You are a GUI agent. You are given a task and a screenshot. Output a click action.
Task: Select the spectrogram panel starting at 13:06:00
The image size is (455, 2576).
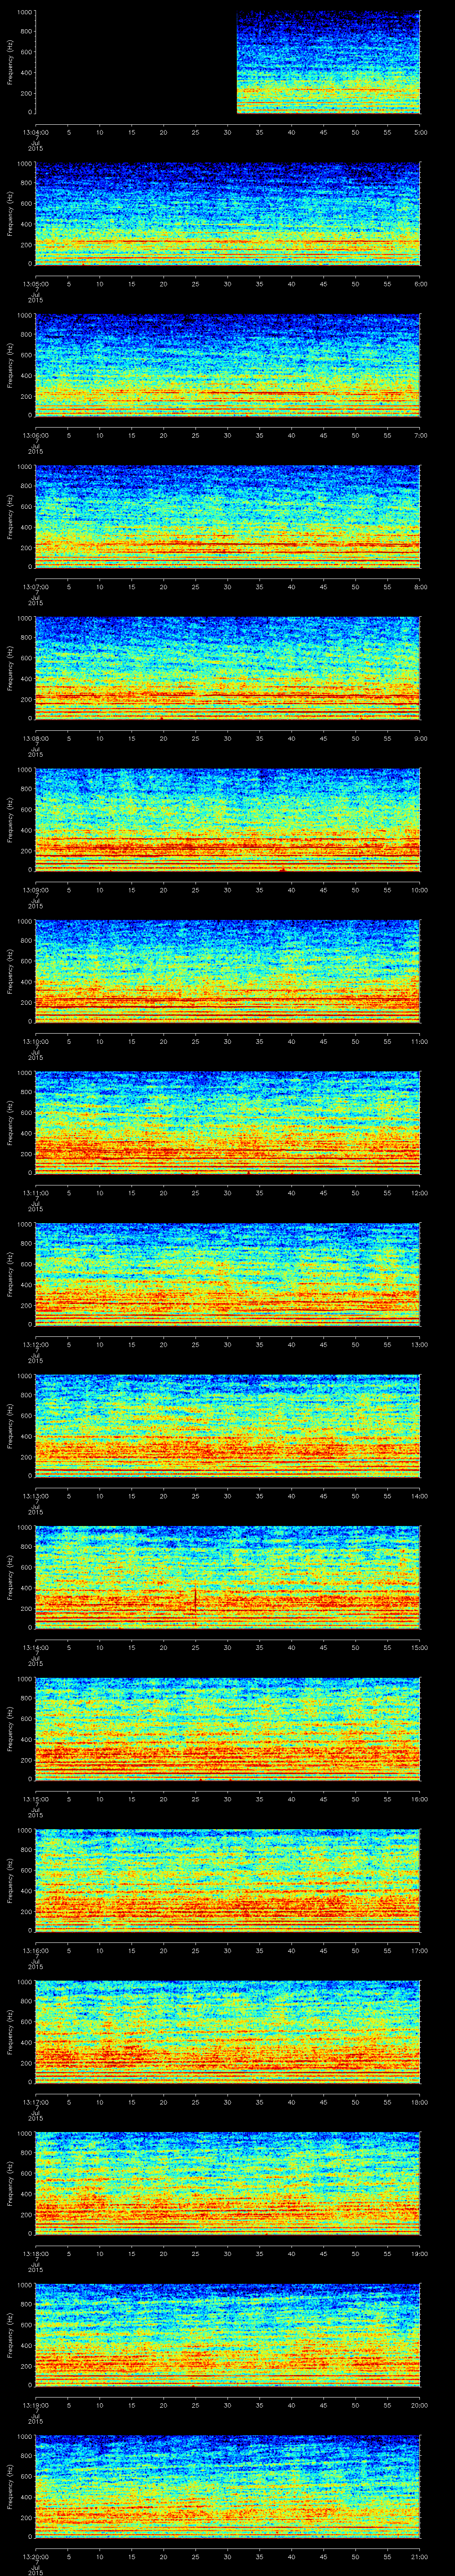click(x=228, y=366)
